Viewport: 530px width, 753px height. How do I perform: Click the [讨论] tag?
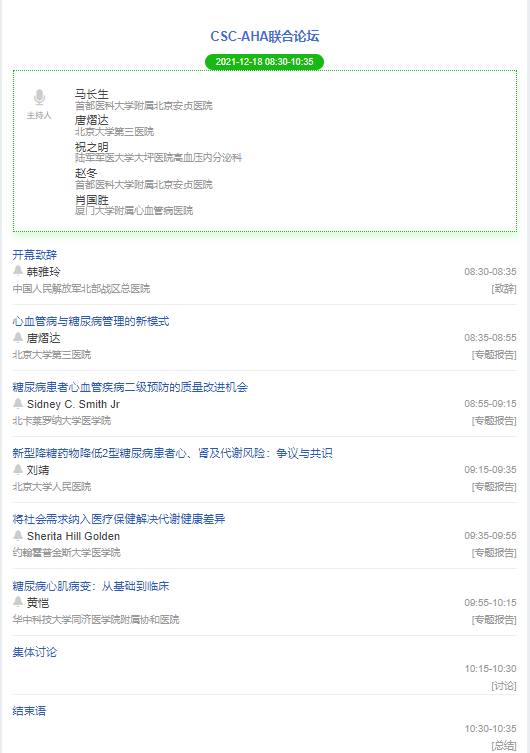pyautogui.click(x=504, y=686)
